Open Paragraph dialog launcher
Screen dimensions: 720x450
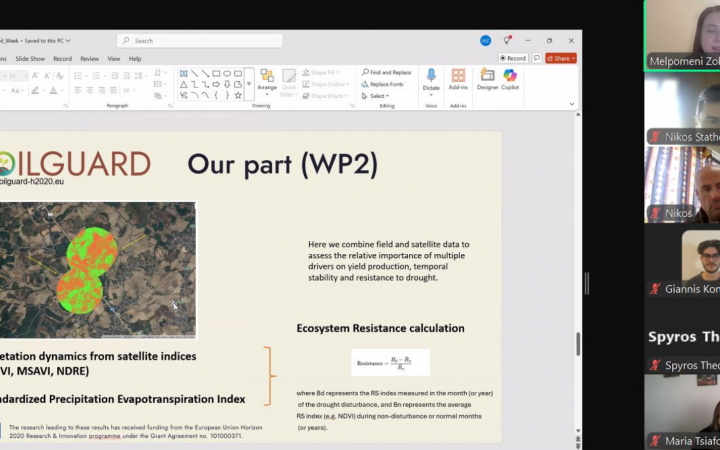click(x=170, y=106)
